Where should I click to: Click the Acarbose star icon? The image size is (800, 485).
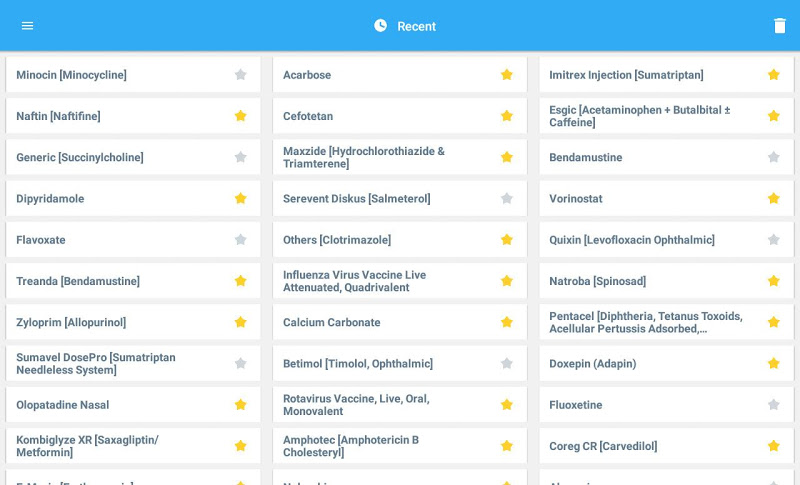point(507,74)
